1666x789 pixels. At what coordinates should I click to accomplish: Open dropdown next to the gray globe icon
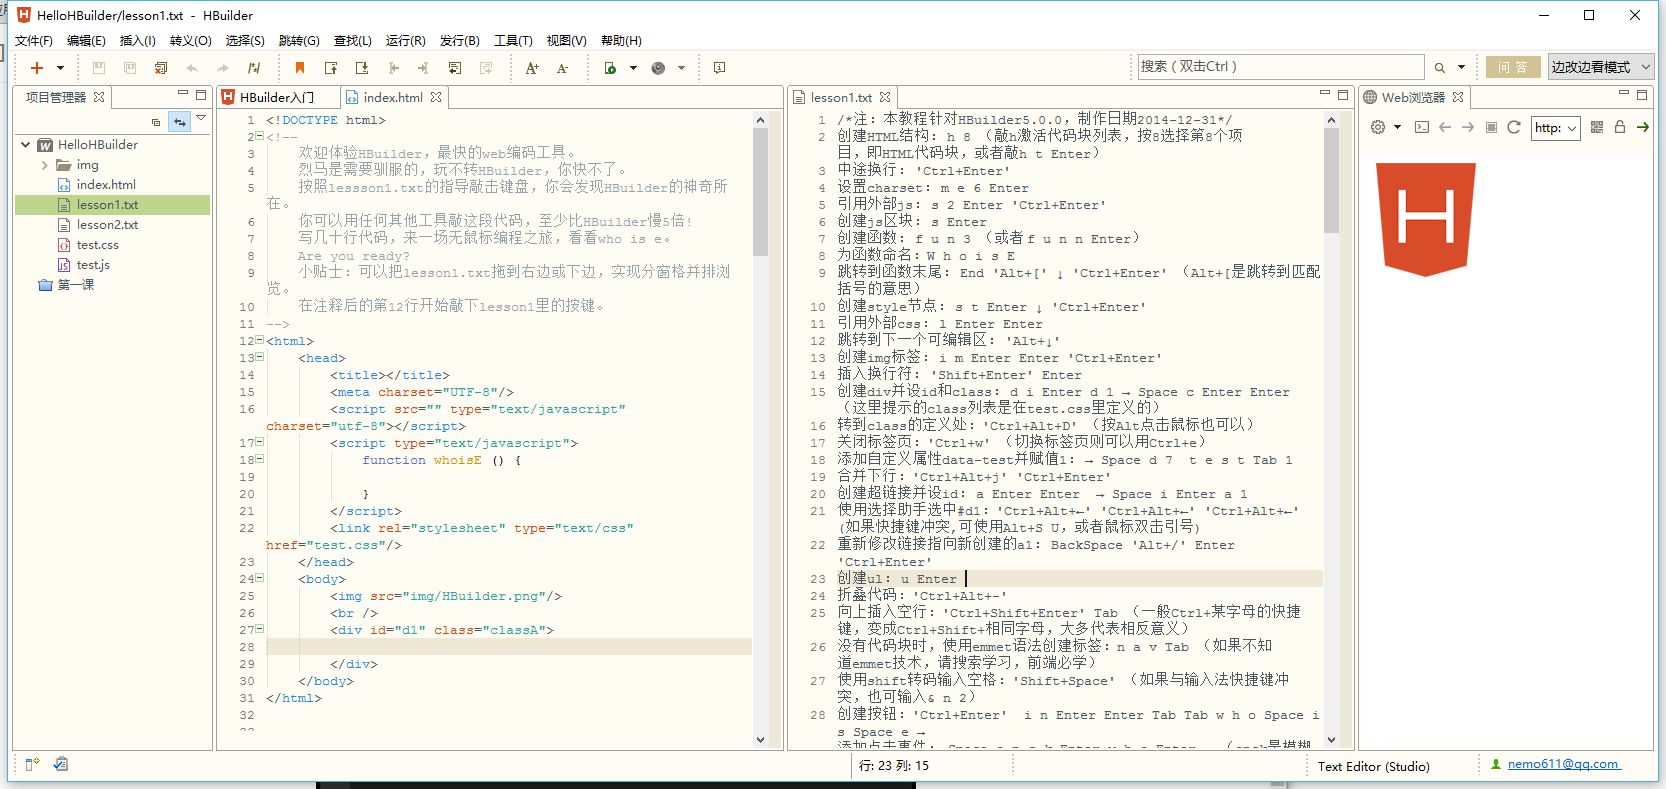tap(681, 68)
